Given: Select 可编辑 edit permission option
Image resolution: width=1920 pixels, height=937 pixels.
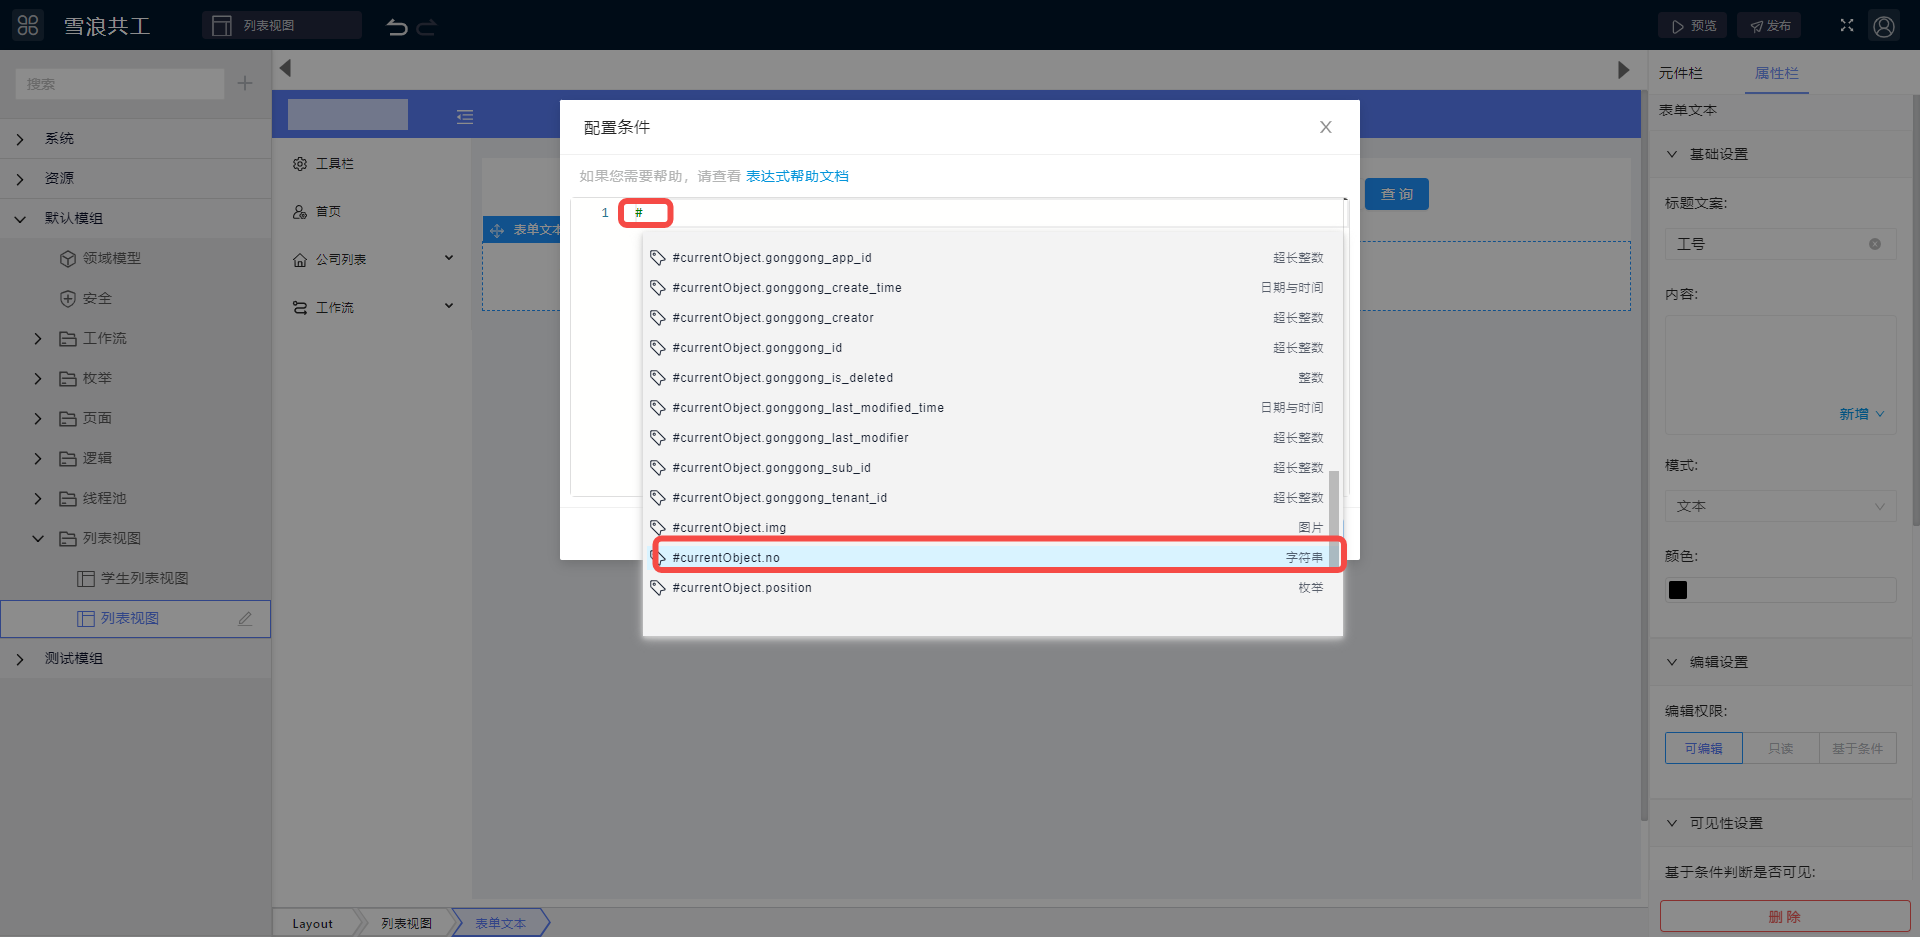Looking at the screenshot, I should click(1703, 748).
